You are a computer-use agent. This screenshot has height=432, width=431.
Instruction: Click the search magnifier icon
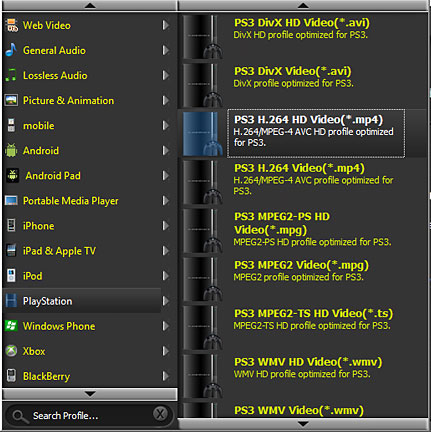[x=20, y=416]
